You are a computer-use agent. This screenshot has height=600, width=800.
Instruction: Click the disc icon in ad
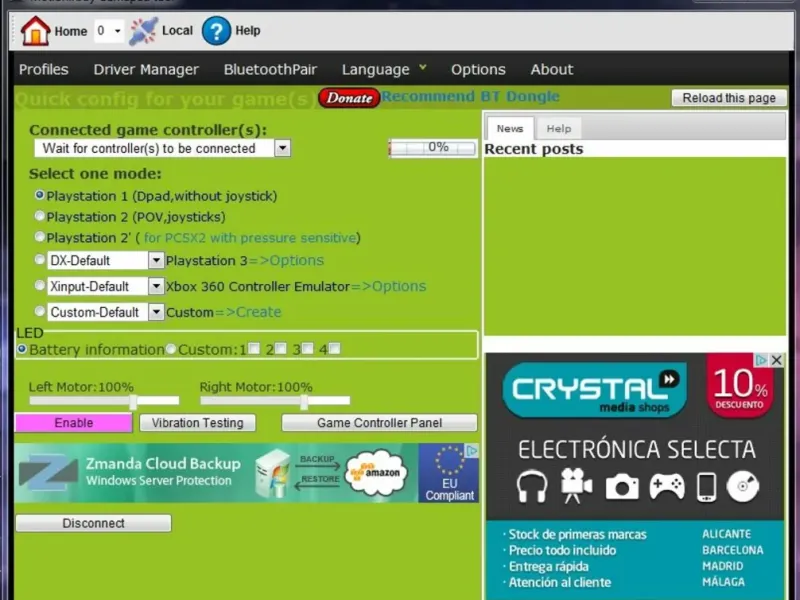click(x=743, y=487)
